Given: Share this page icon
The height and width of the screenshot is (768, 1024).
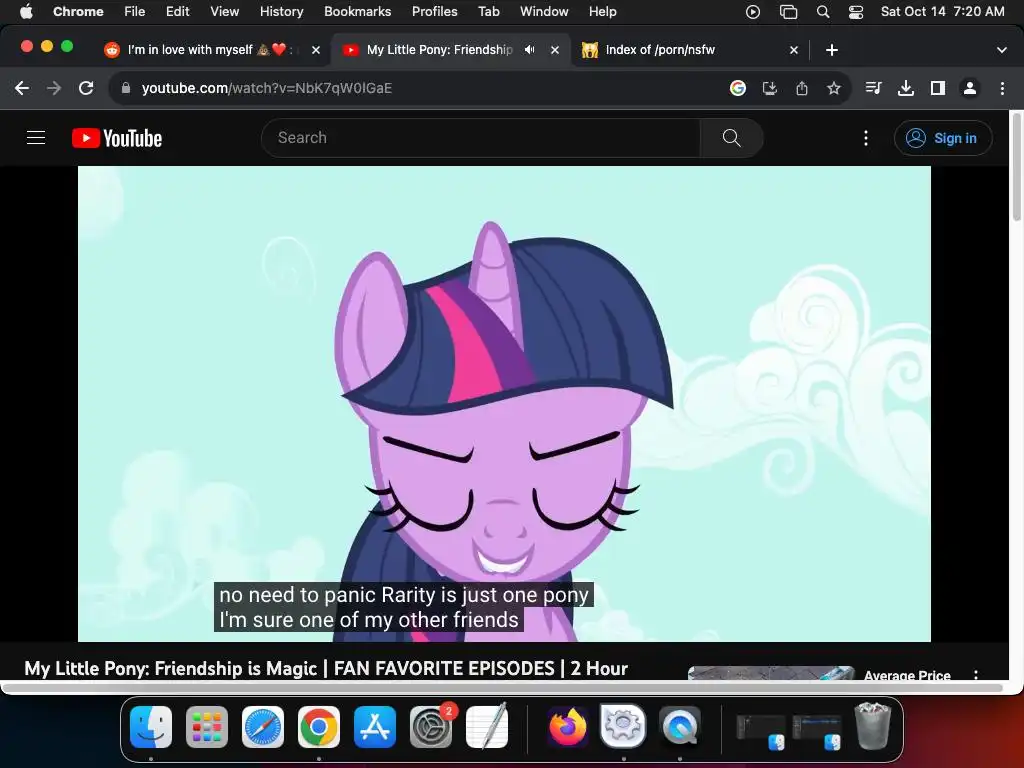Looking at the screenshot, I should click(x=802, y=88).
